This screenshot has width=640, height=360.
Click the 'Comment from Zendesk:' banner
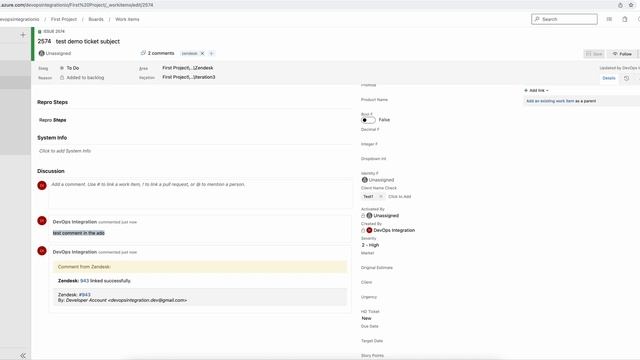point(200,267)
